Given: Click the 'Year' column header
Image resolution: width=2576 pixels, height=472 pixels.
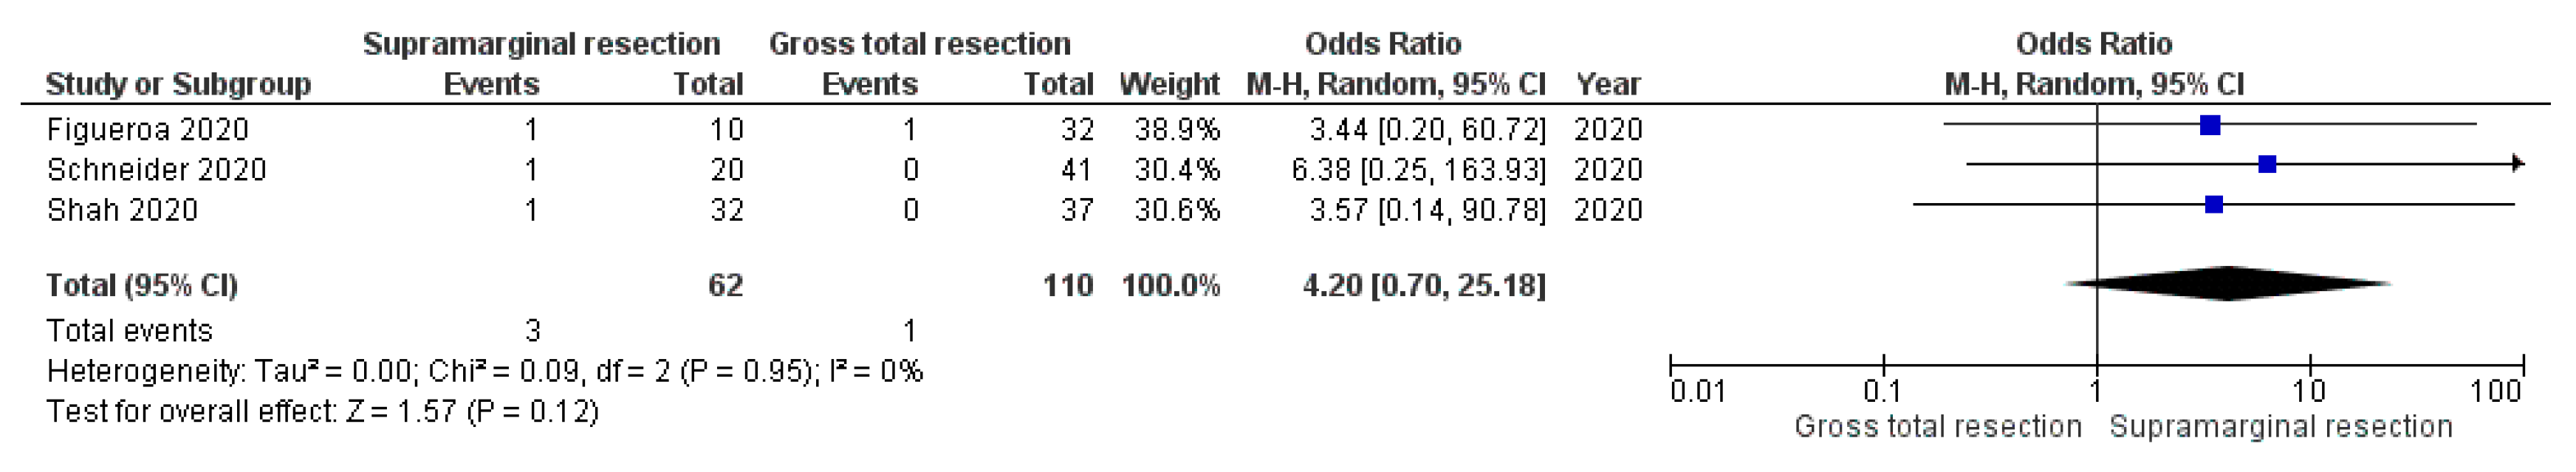Looking at the screenshot, I should [1608, 84].
